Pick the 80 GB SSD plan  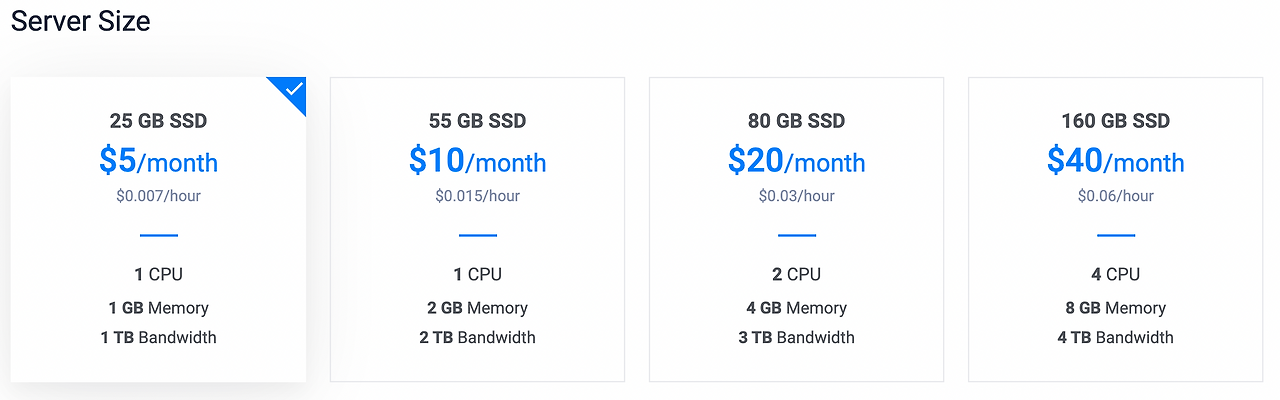click(796, 229)
